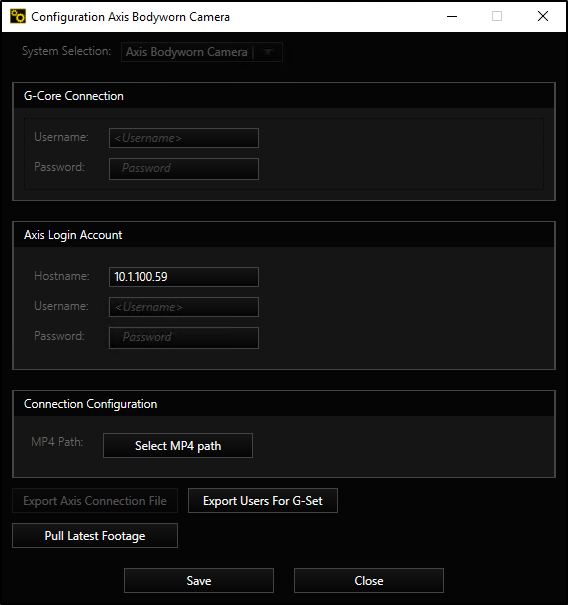
Task: Click the Select MP4 path button
Action: coord(178,446)
